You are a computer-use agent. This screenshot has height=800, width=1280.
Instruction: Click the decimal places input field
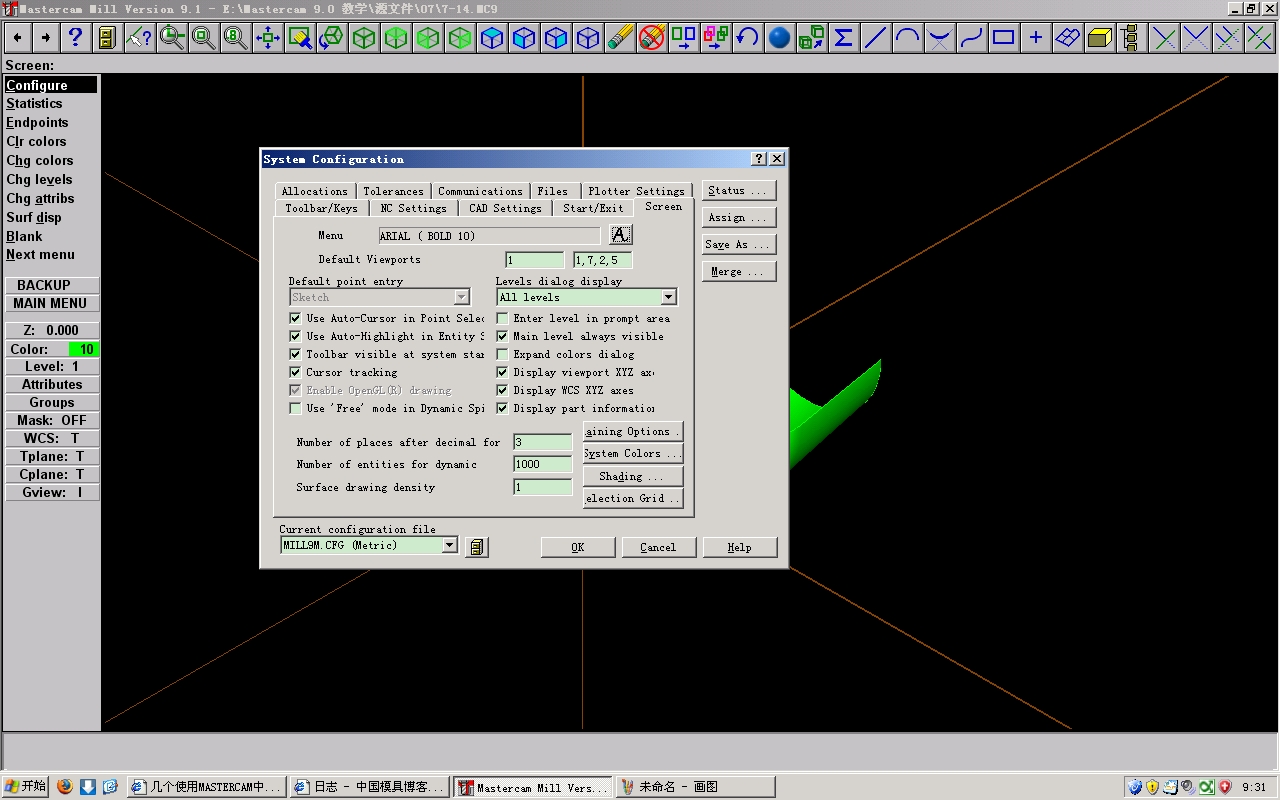coord(542,442)
